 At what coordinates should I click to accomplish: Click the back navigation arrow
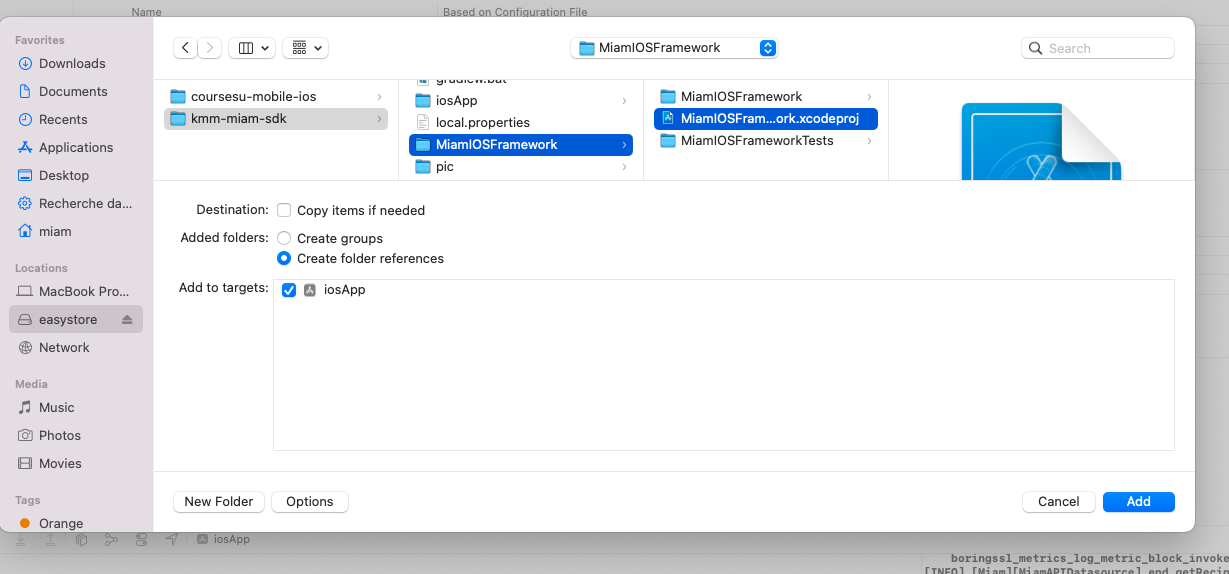(185, 48)
